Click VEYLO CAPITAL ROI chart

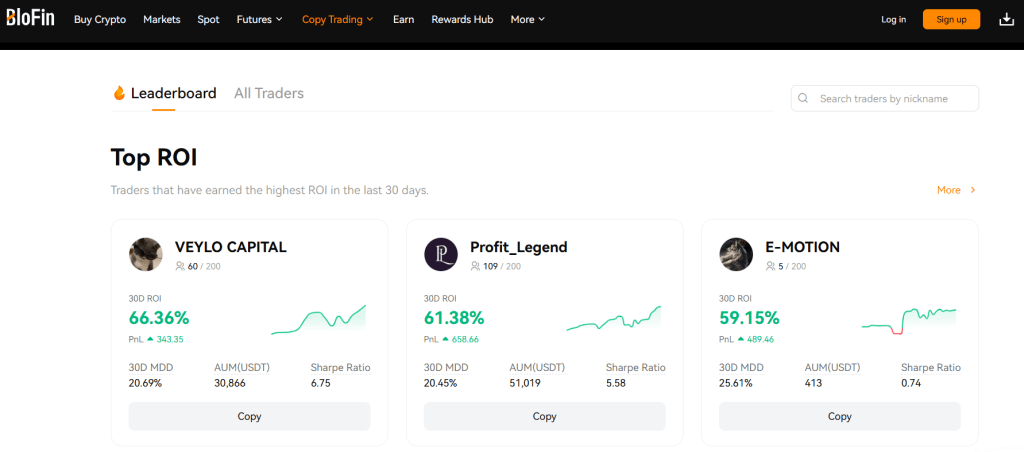318,319
